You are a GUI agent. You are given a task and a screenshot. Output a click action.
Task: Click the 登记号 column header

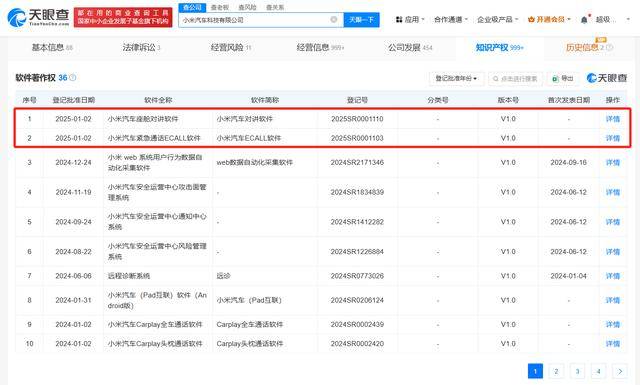(x=357, y=100)
